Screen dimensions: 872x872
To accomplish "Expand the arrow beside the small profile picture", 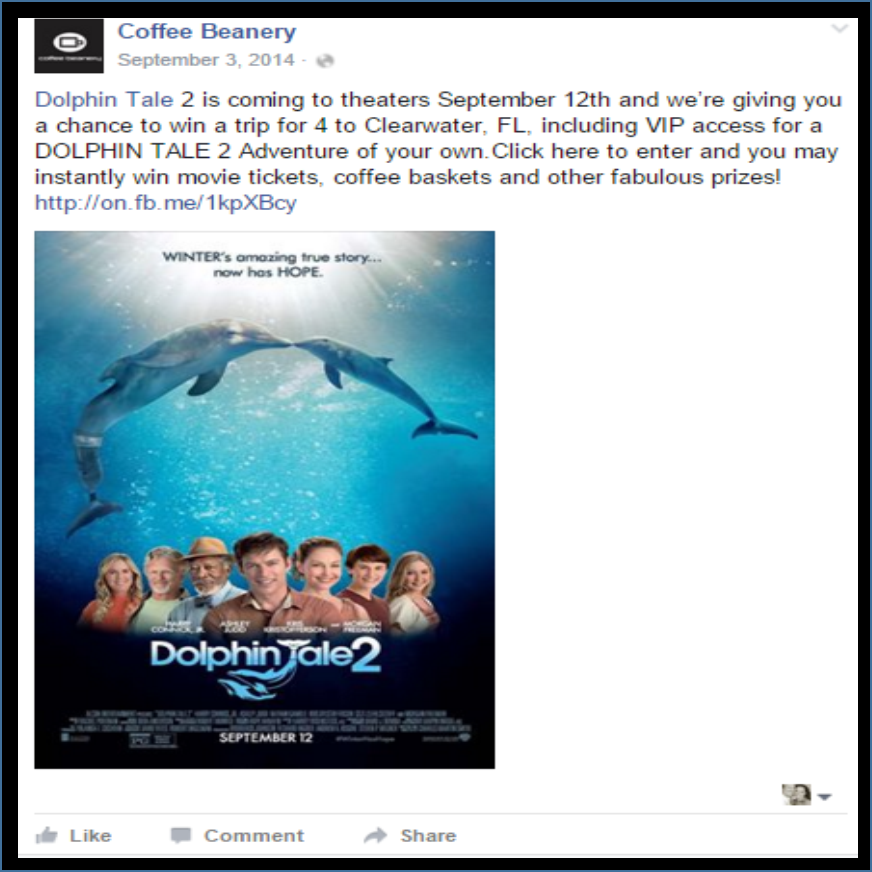I will [825, 796].
